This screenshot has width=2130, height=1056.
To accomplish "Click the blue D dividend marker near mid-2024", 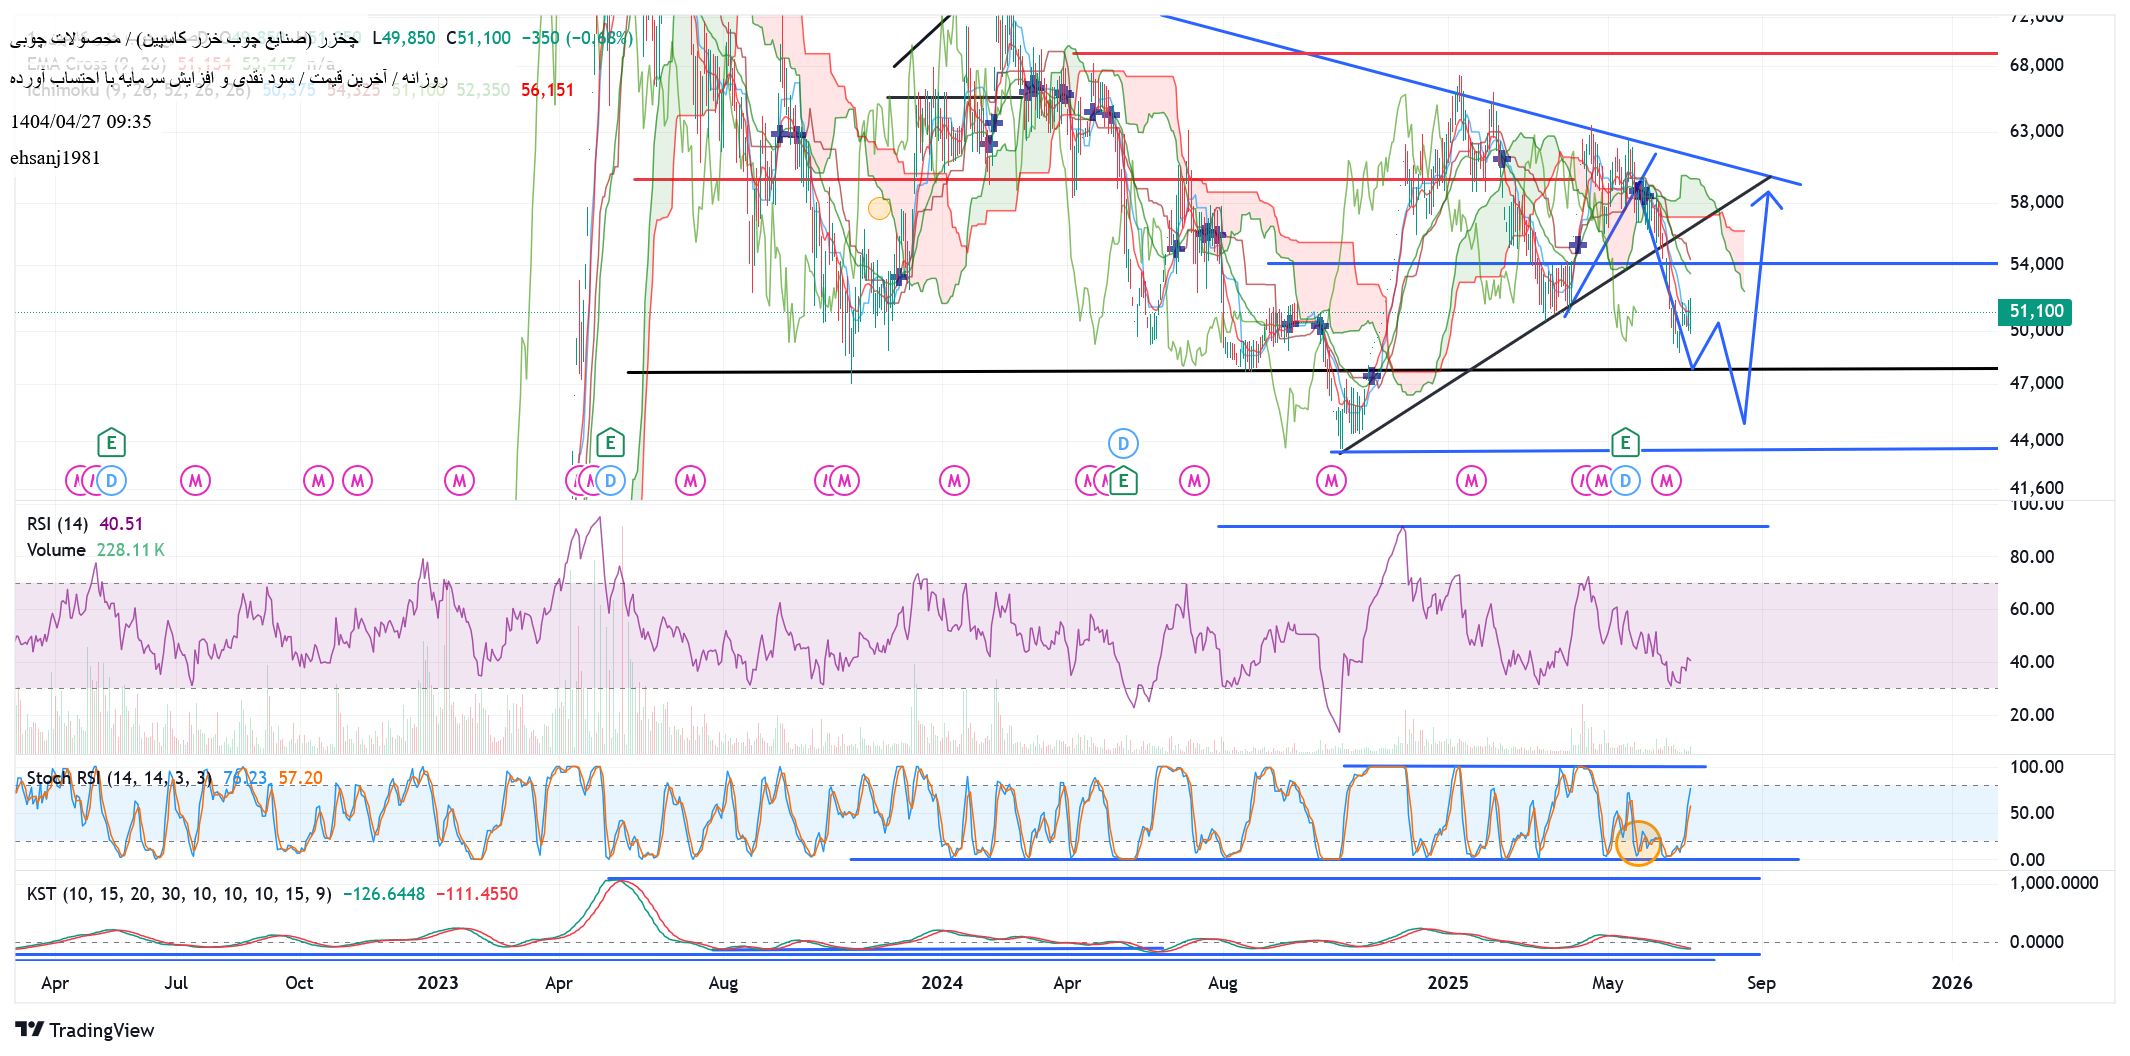I will (x=1123, y=443).
